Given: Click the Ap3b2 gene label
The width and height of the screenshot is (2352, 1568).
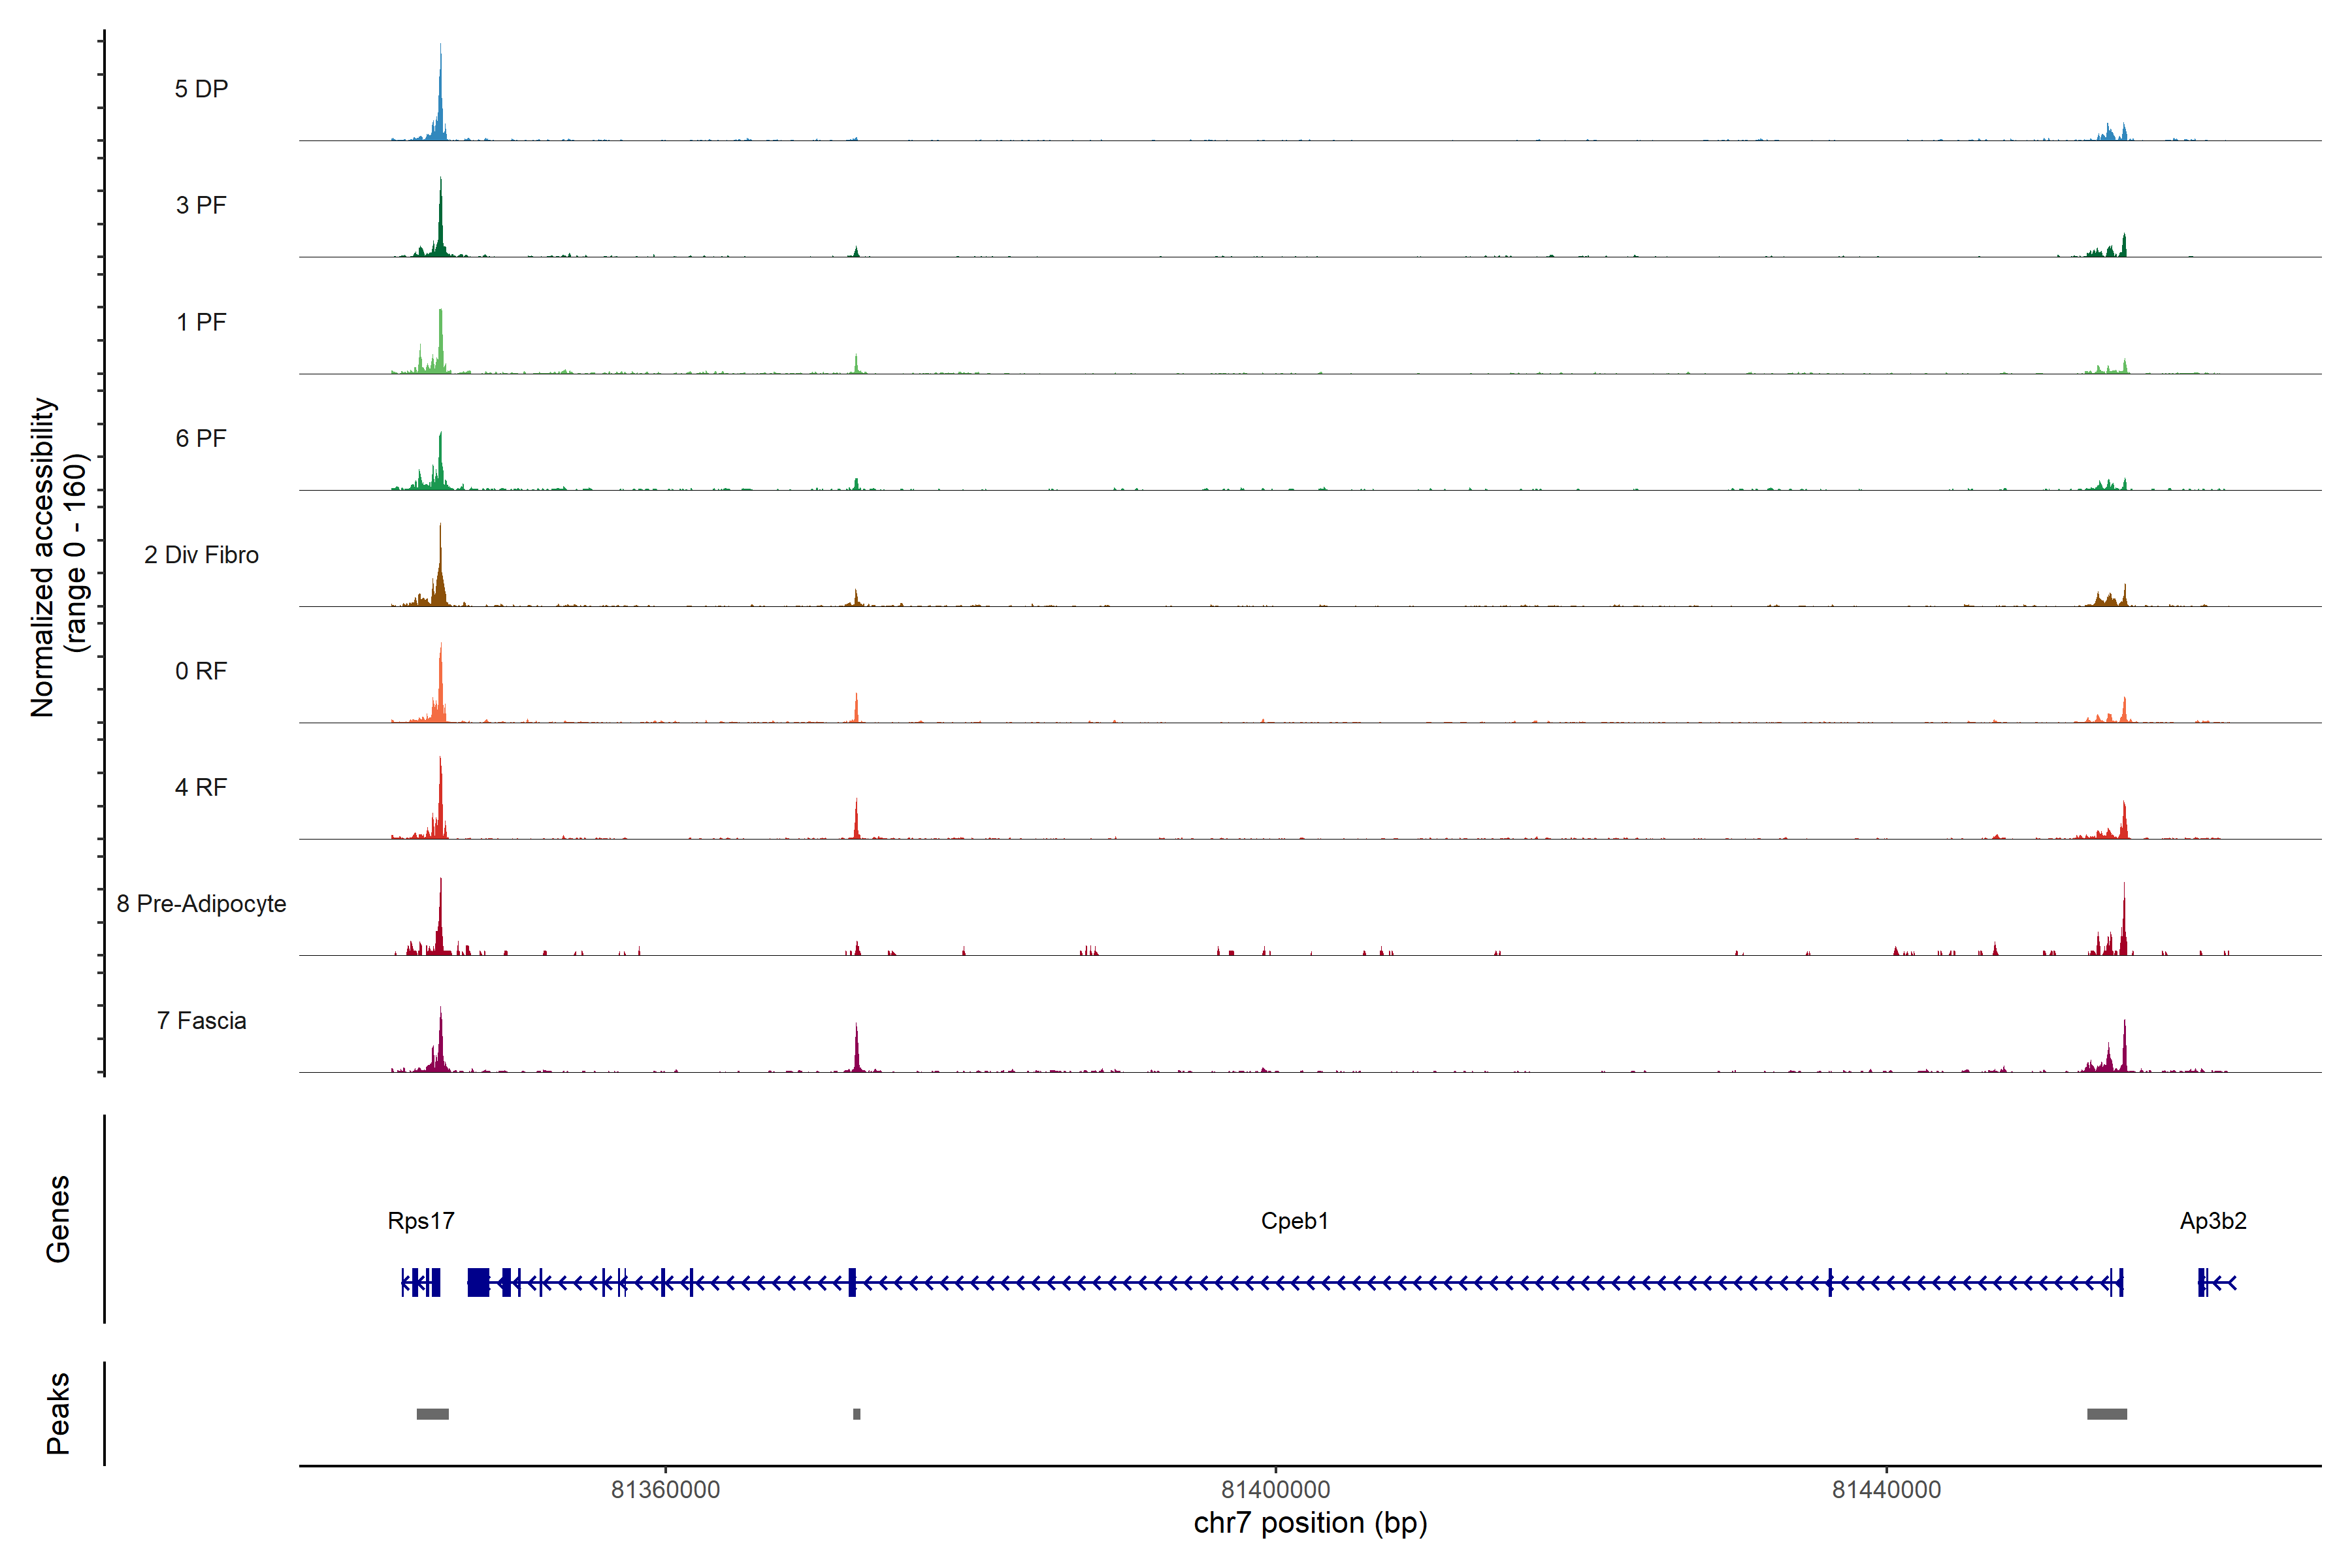Looking at the screenshot, I should pyautogui.click(x=2213, y=1221).
